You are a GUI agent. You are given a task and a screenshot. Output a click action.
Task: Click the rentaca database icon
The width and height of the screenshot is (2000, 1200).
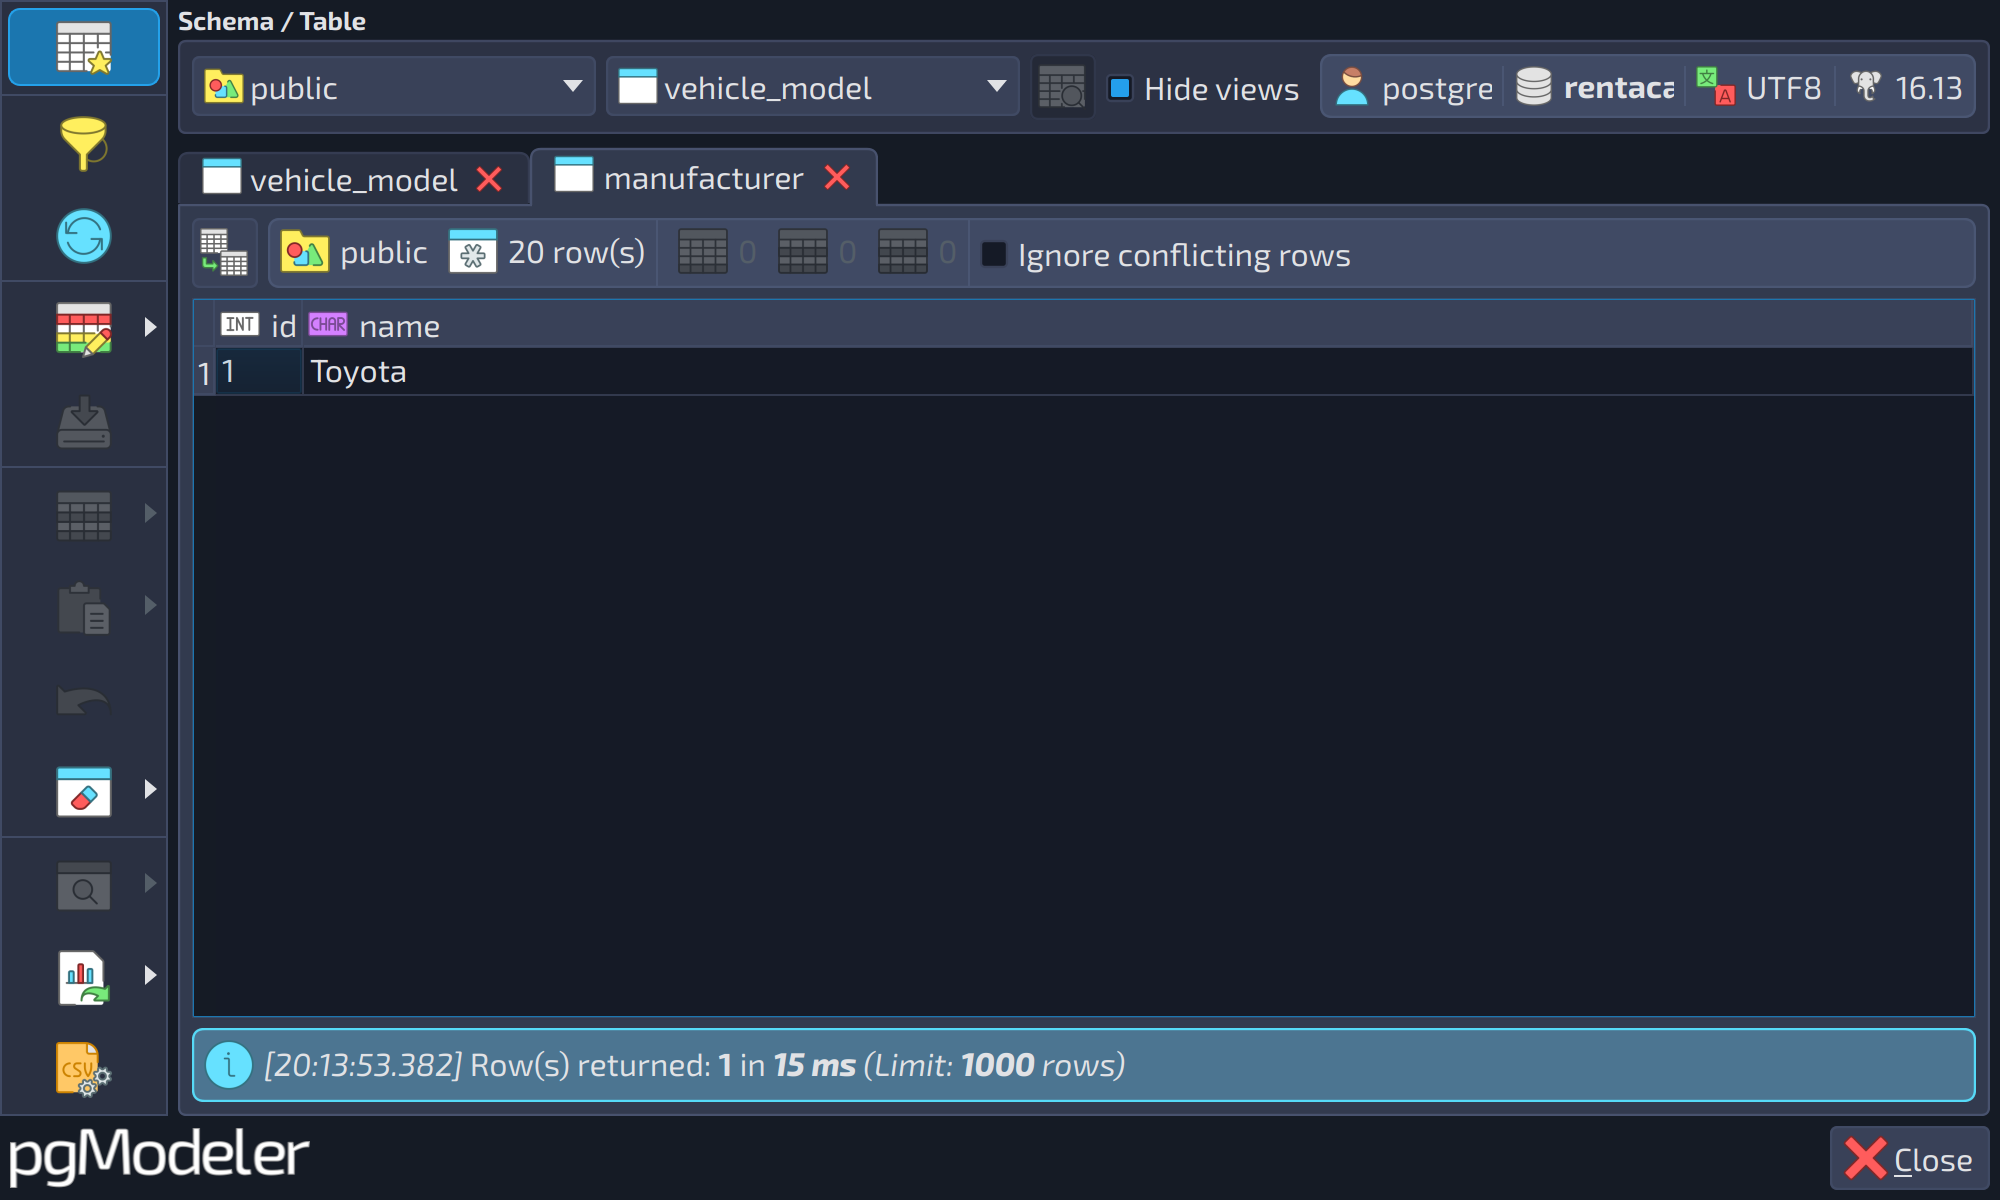point(1533,87)
